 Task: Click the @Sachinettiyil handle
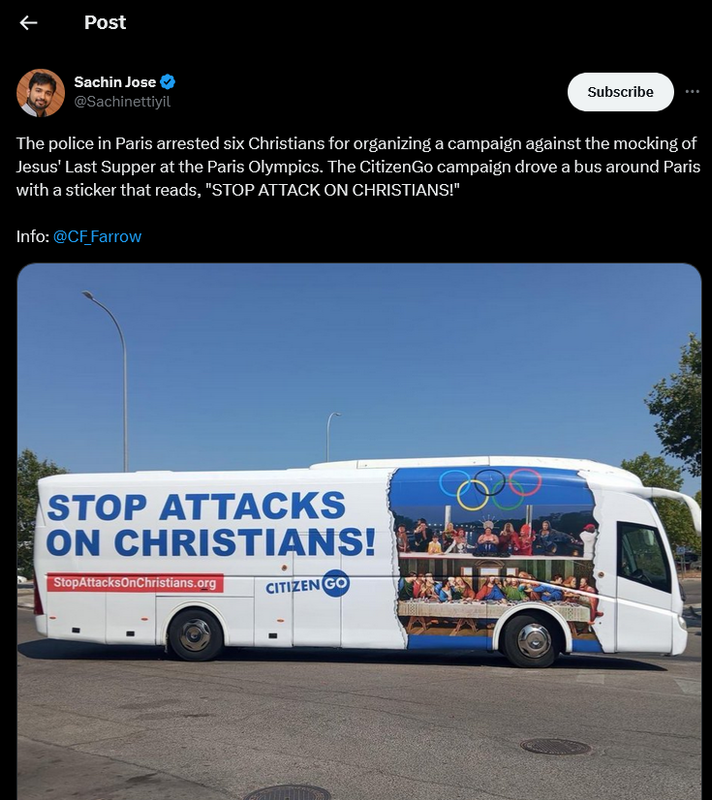coord(122,102)
